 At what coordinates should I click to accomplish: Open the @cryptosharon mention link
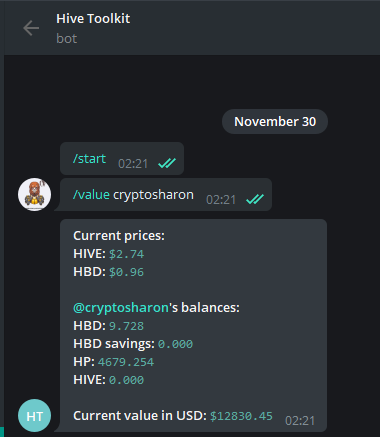click(121, 308)
